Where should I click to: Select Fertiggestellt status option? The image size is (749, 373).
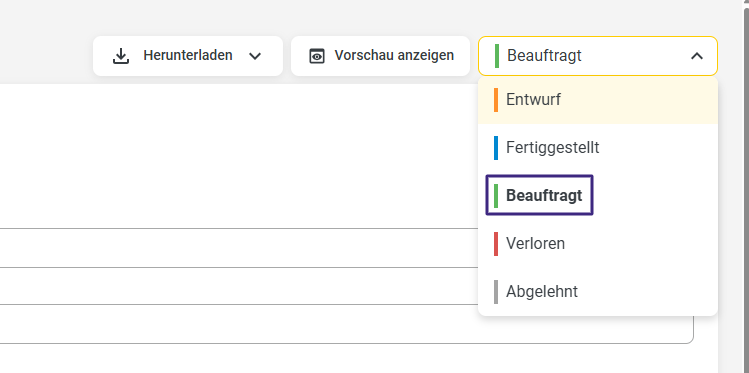click(598, 148)
